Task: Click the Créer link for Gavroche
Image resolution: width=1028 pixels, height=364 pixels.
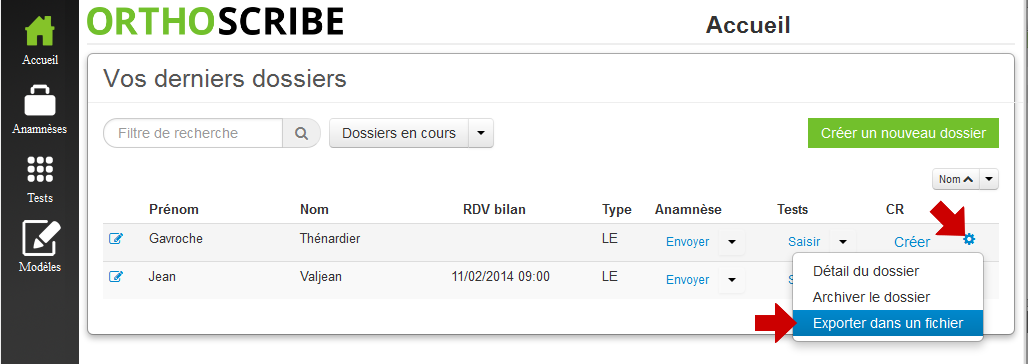Action: (912, 242)
